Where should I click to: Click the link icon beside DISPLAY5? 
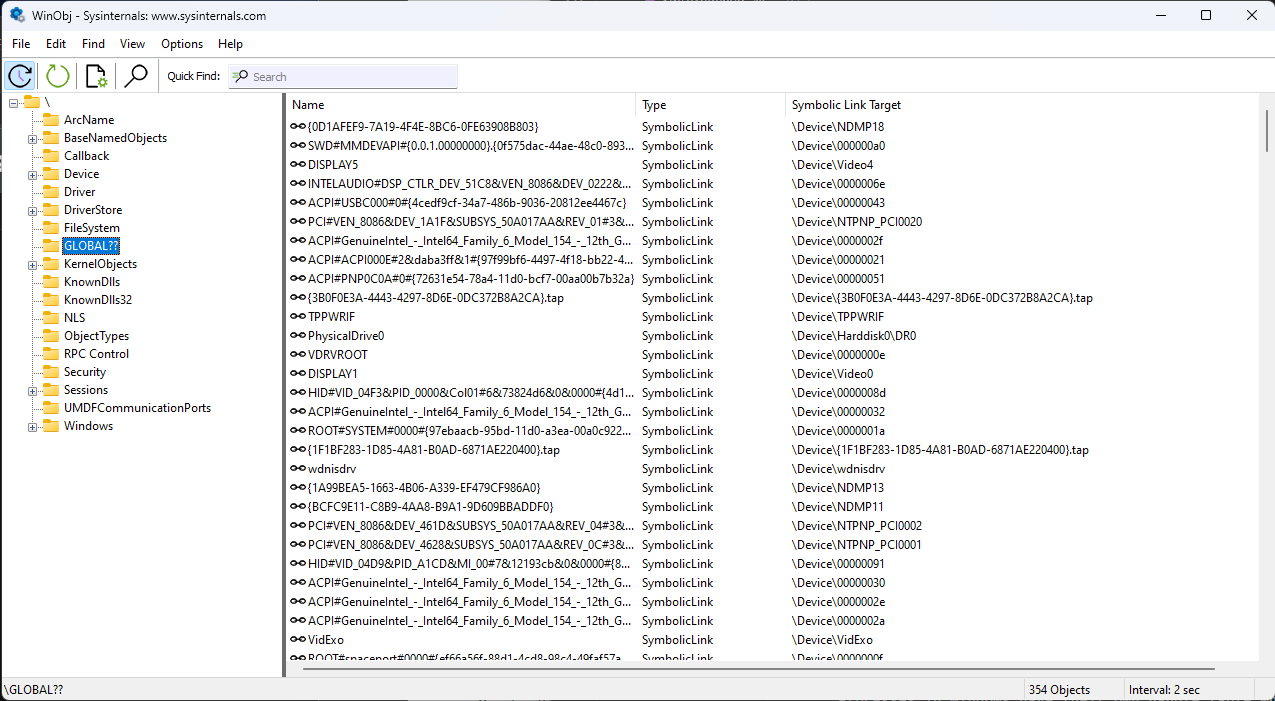(x=298, y=165)
